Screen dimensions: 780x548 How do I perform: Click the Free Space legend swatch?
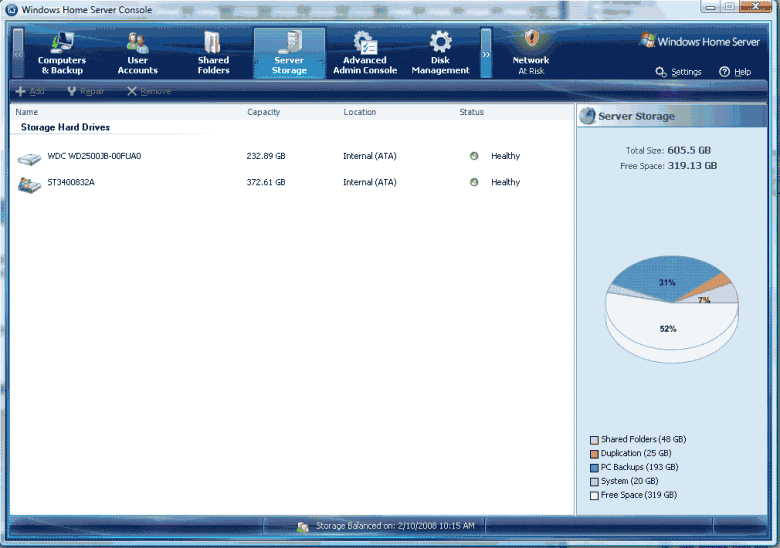click(594, 495)
